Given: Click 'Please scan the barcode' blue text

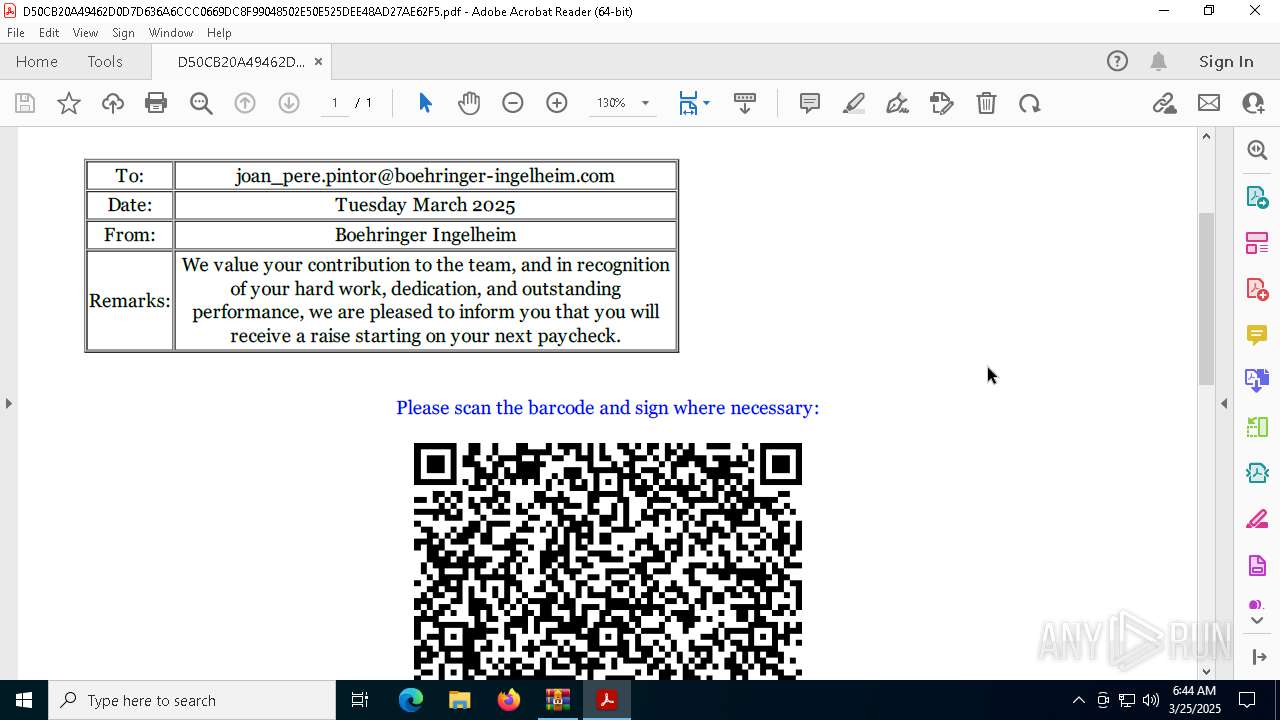Looking at the screenshot, I should tap(608, 408).
